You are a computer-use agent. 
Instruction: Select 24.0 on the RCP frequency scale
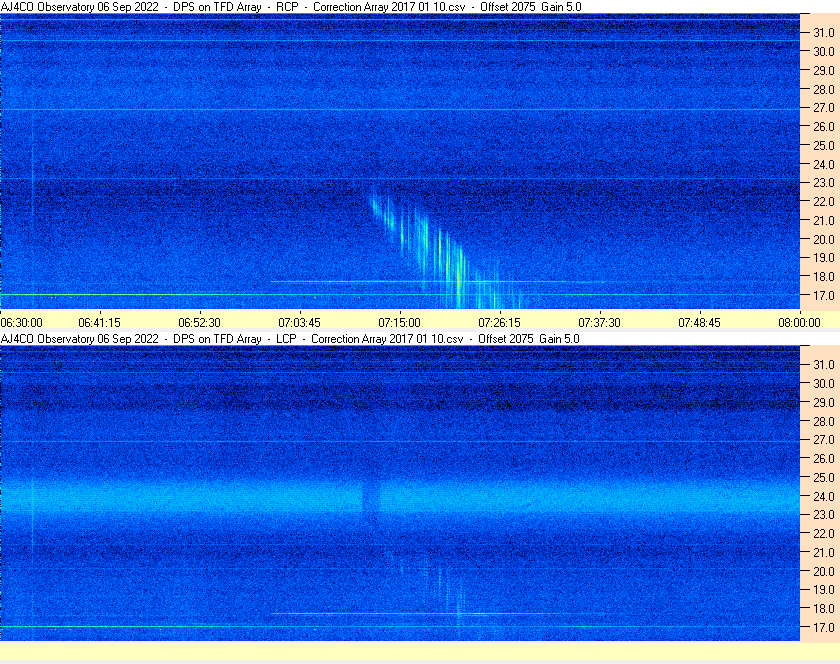click(824, 164)
